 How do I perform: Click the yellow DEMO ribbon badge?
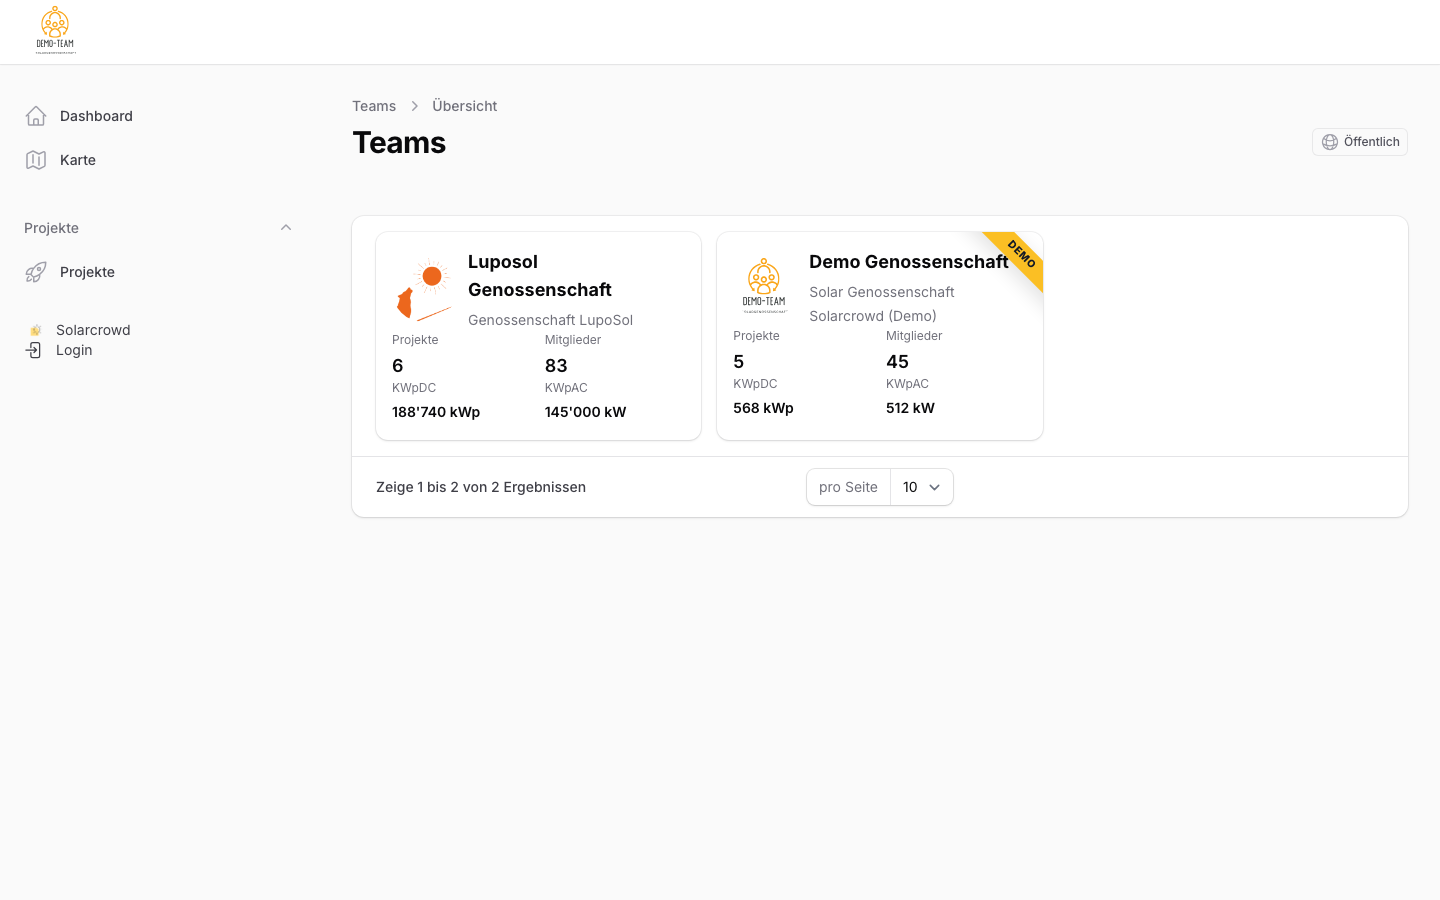click(x=1020, y=254)
